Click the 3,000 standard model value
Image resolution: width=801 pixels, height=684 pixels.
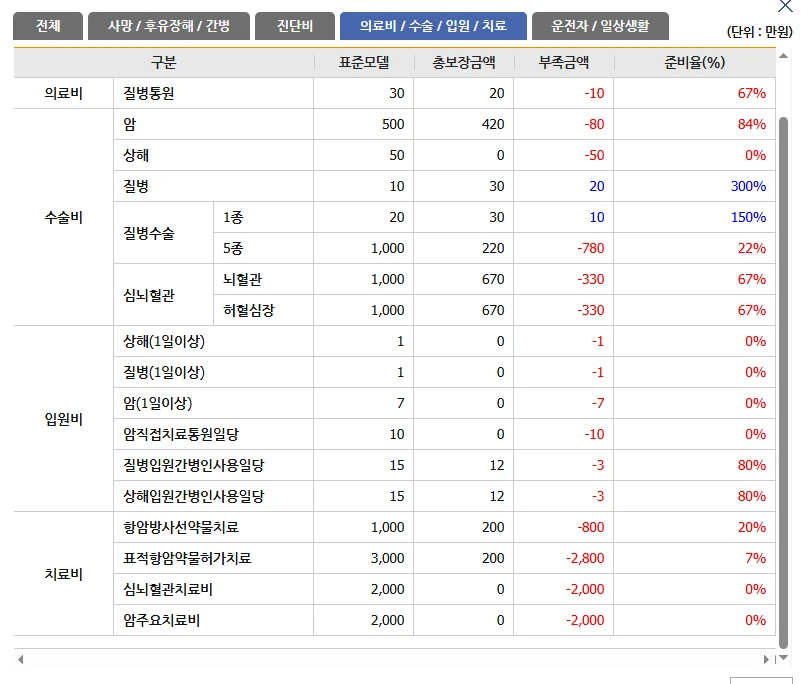click(388, 558)
